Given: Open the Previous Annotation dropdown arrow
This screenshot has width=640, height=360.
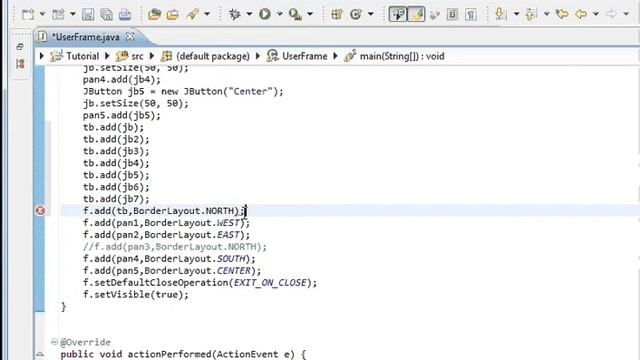Looking at the screenshot, I should coord(547,14).
